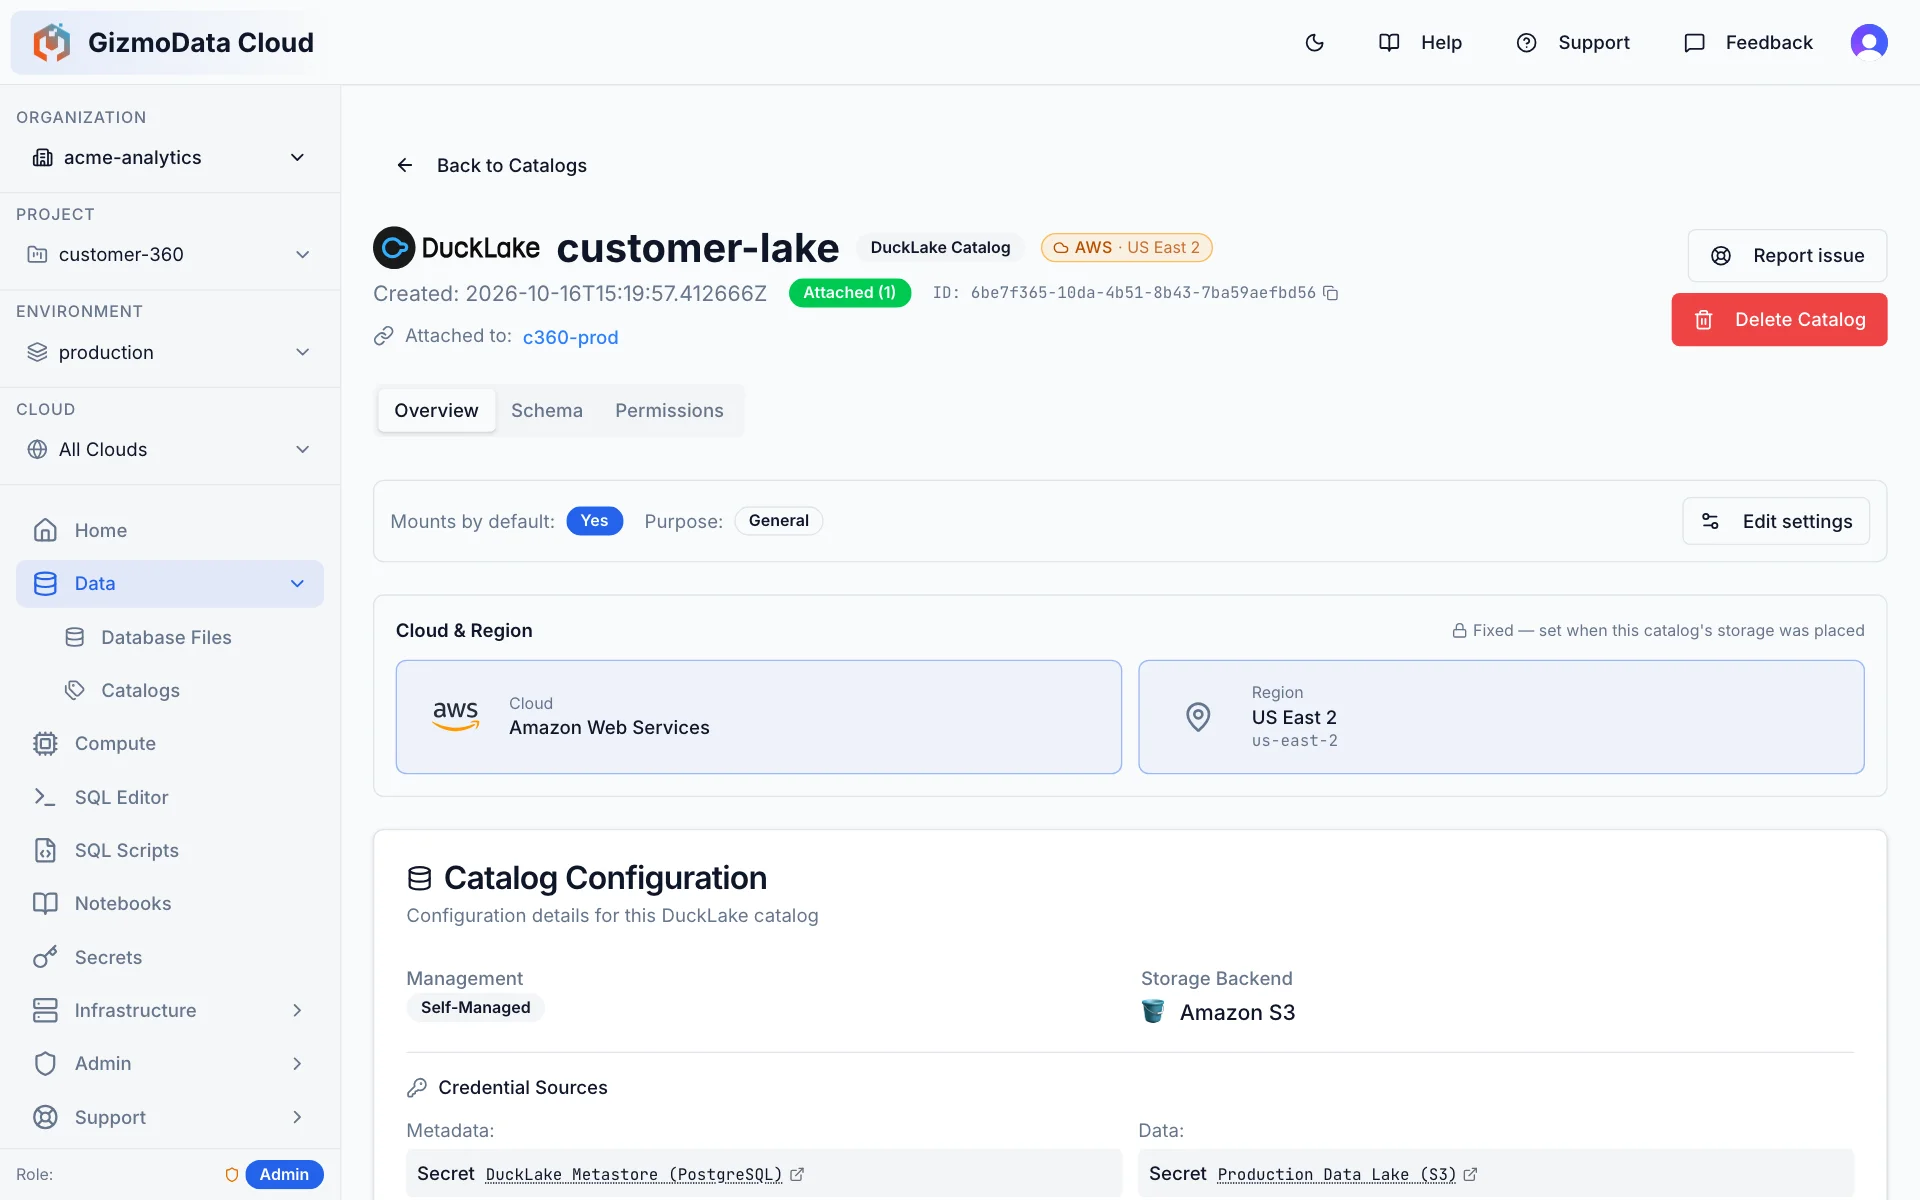Screen dimensions: 1920x1200
Task: Open the c360-prod attached link
Action: [x=570, y=337]
